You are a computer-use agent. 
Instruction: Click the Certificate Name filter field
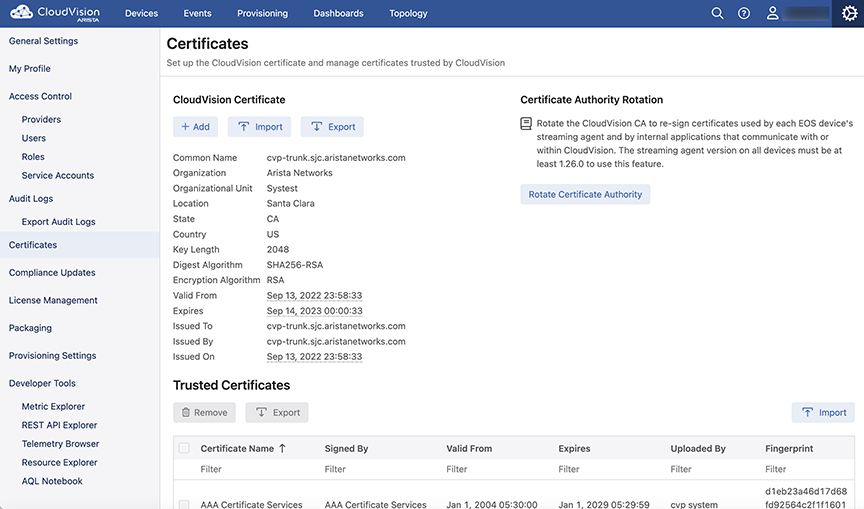point(257,469)
